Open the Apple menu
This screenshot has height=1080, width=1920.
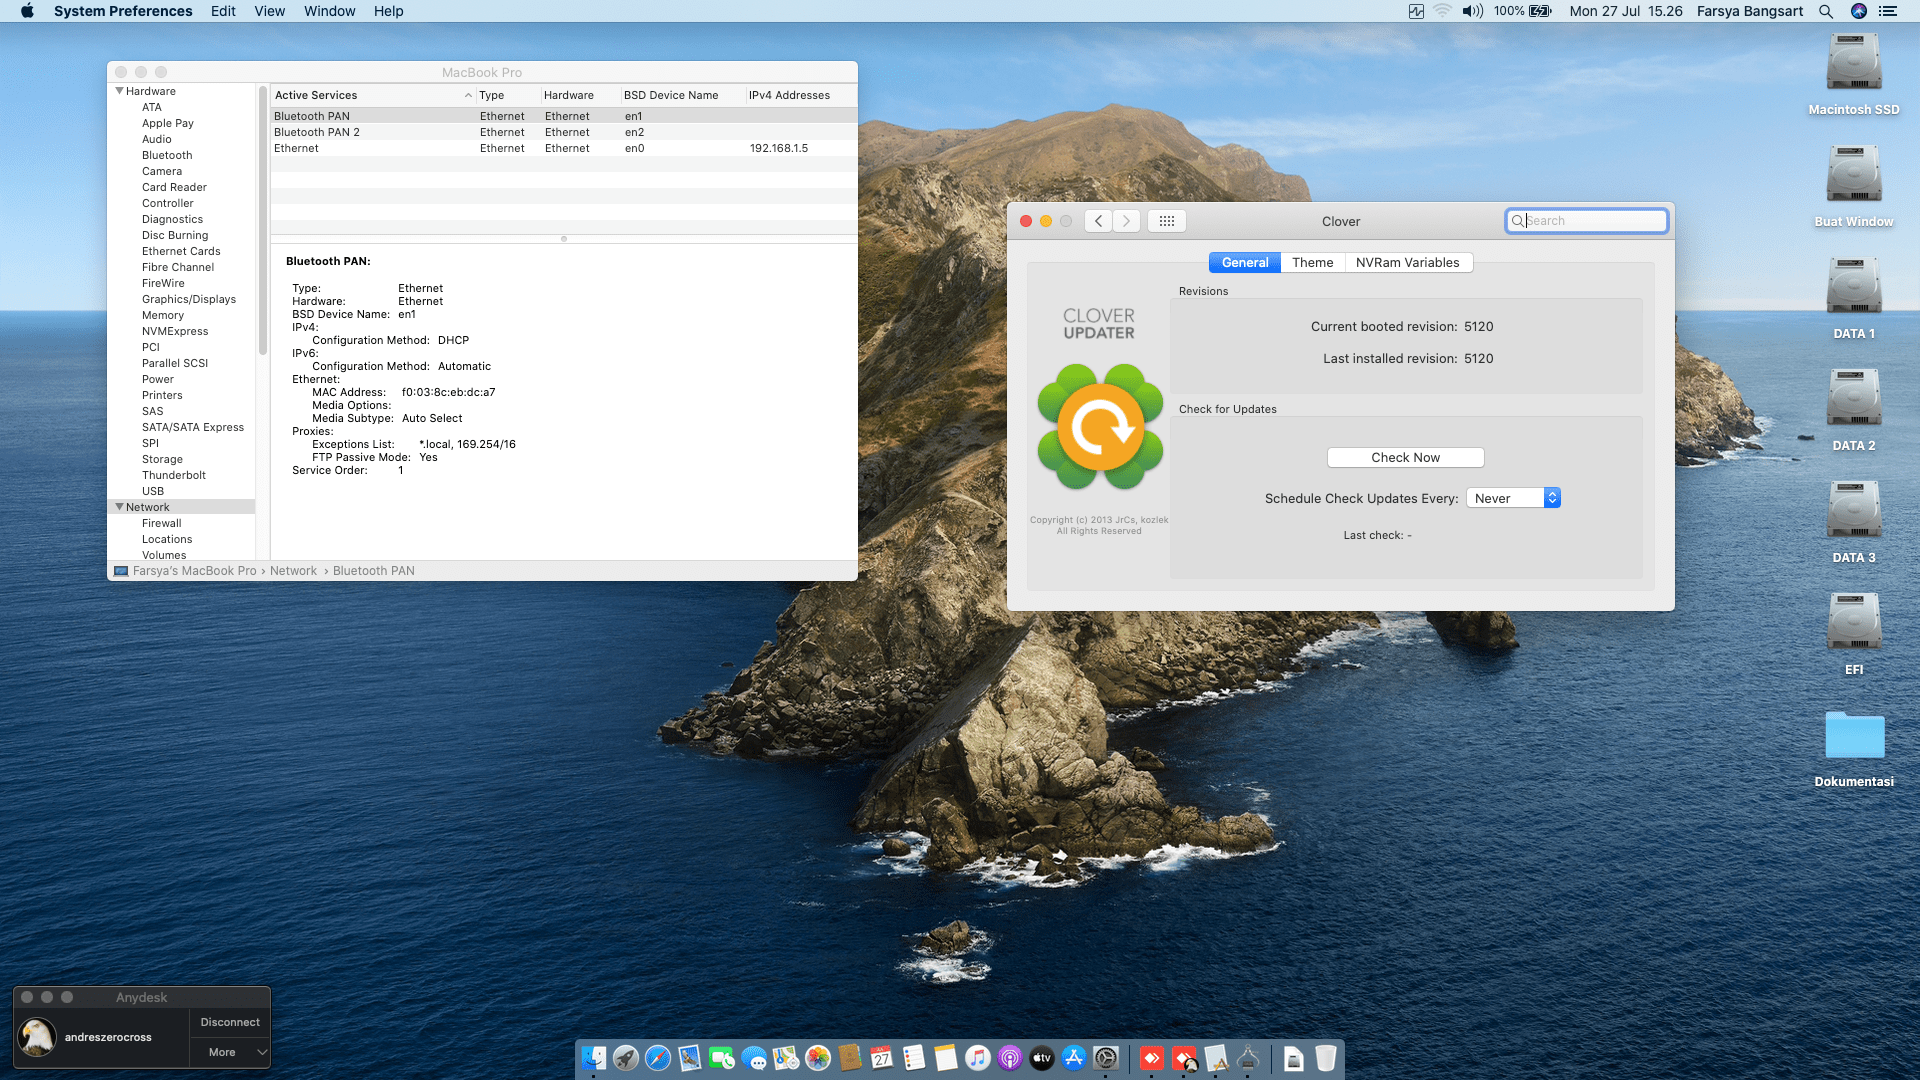pos(27,11)
